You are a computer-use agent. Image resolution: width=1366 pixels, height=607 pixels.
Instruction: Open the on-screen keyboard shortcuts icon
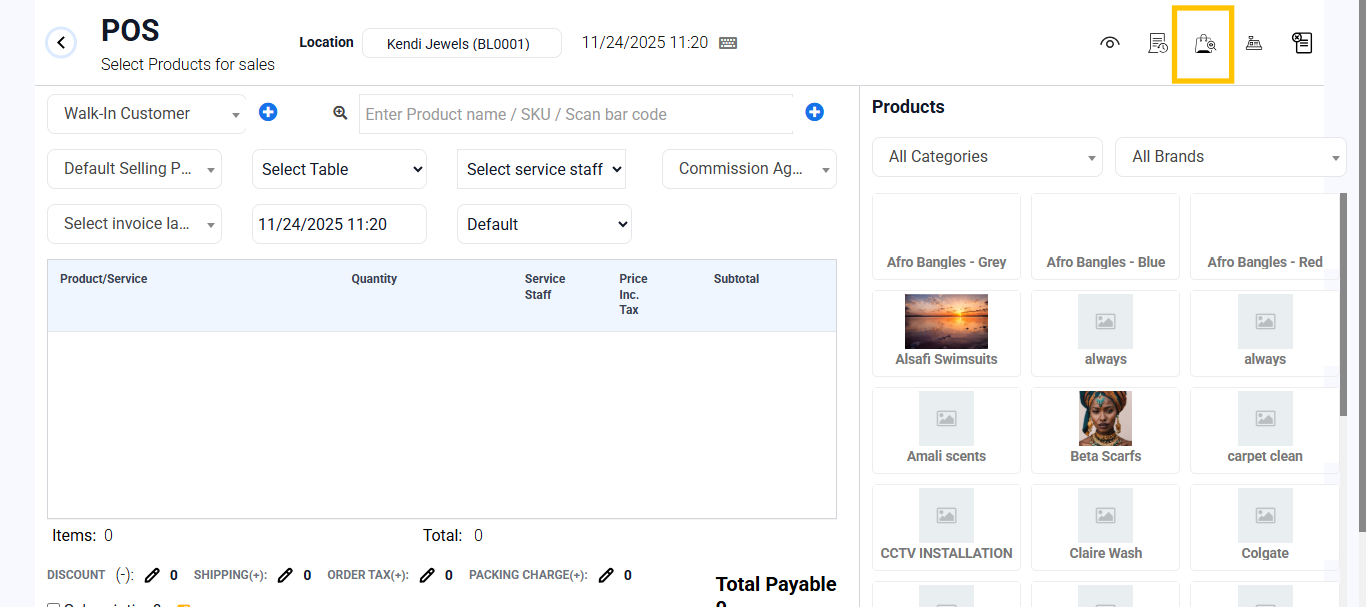tap(728, 43)
